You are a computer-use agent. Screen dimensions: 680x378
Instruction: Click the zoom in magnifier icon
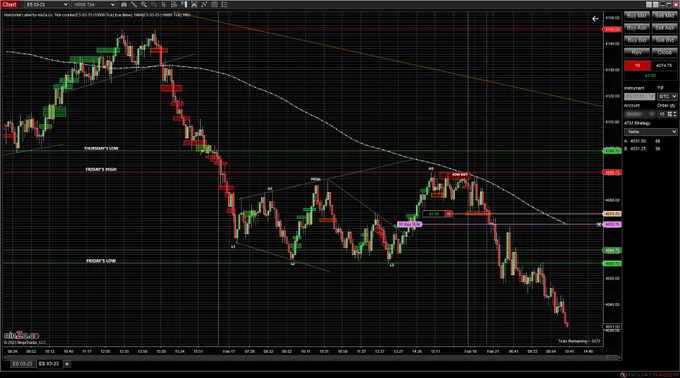(144, 4)
